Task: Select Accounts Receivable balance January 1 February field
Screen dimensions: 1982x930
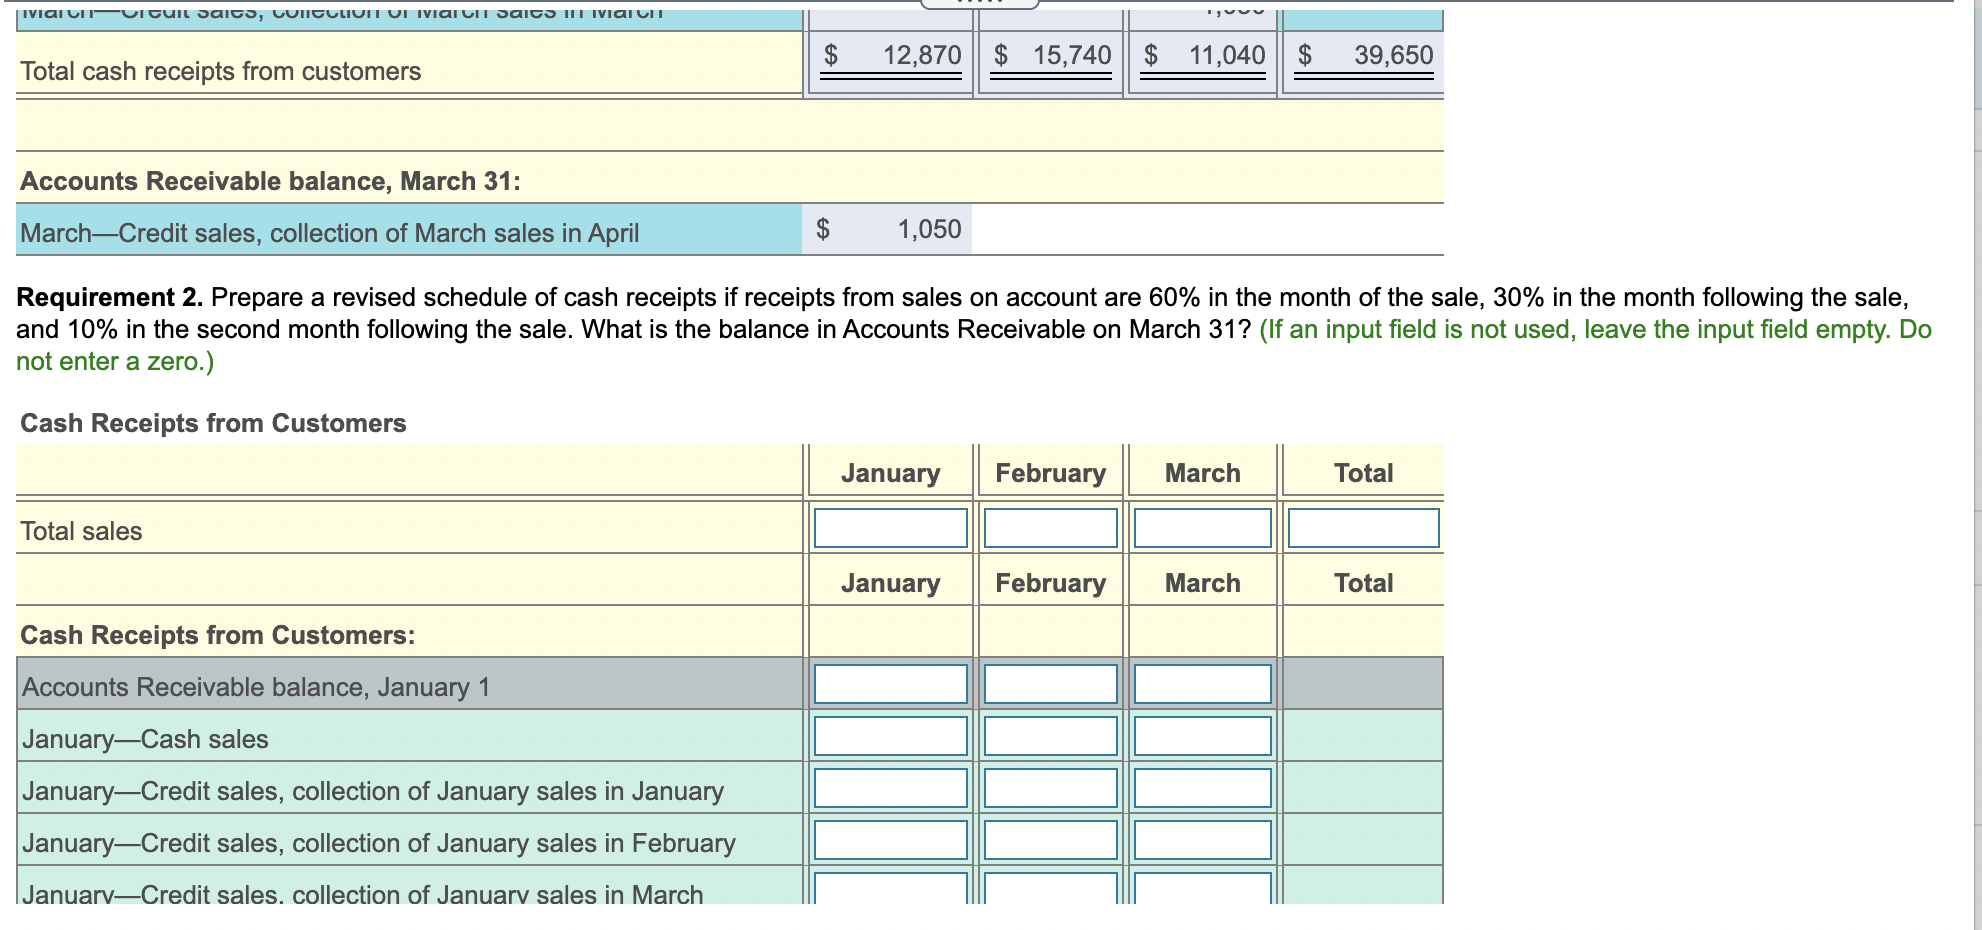Action: click(1051, 684)
